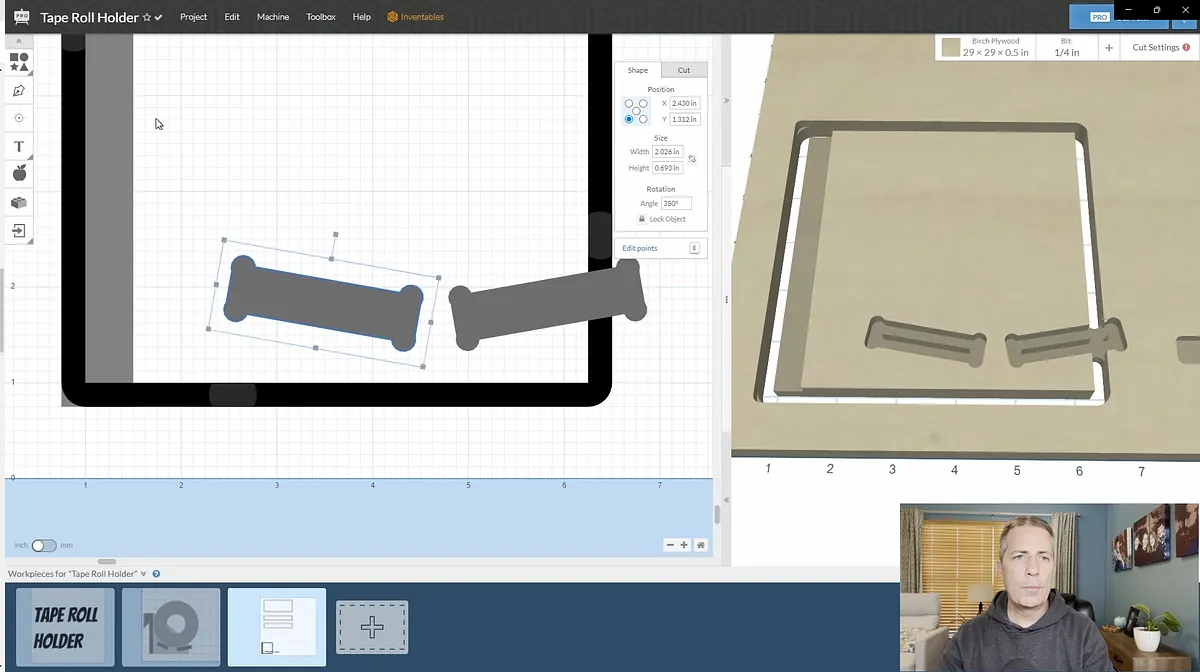This screenshot has height=672, width=1200.
Task: Toggle Lock Object option
Action: coord(661,219)
